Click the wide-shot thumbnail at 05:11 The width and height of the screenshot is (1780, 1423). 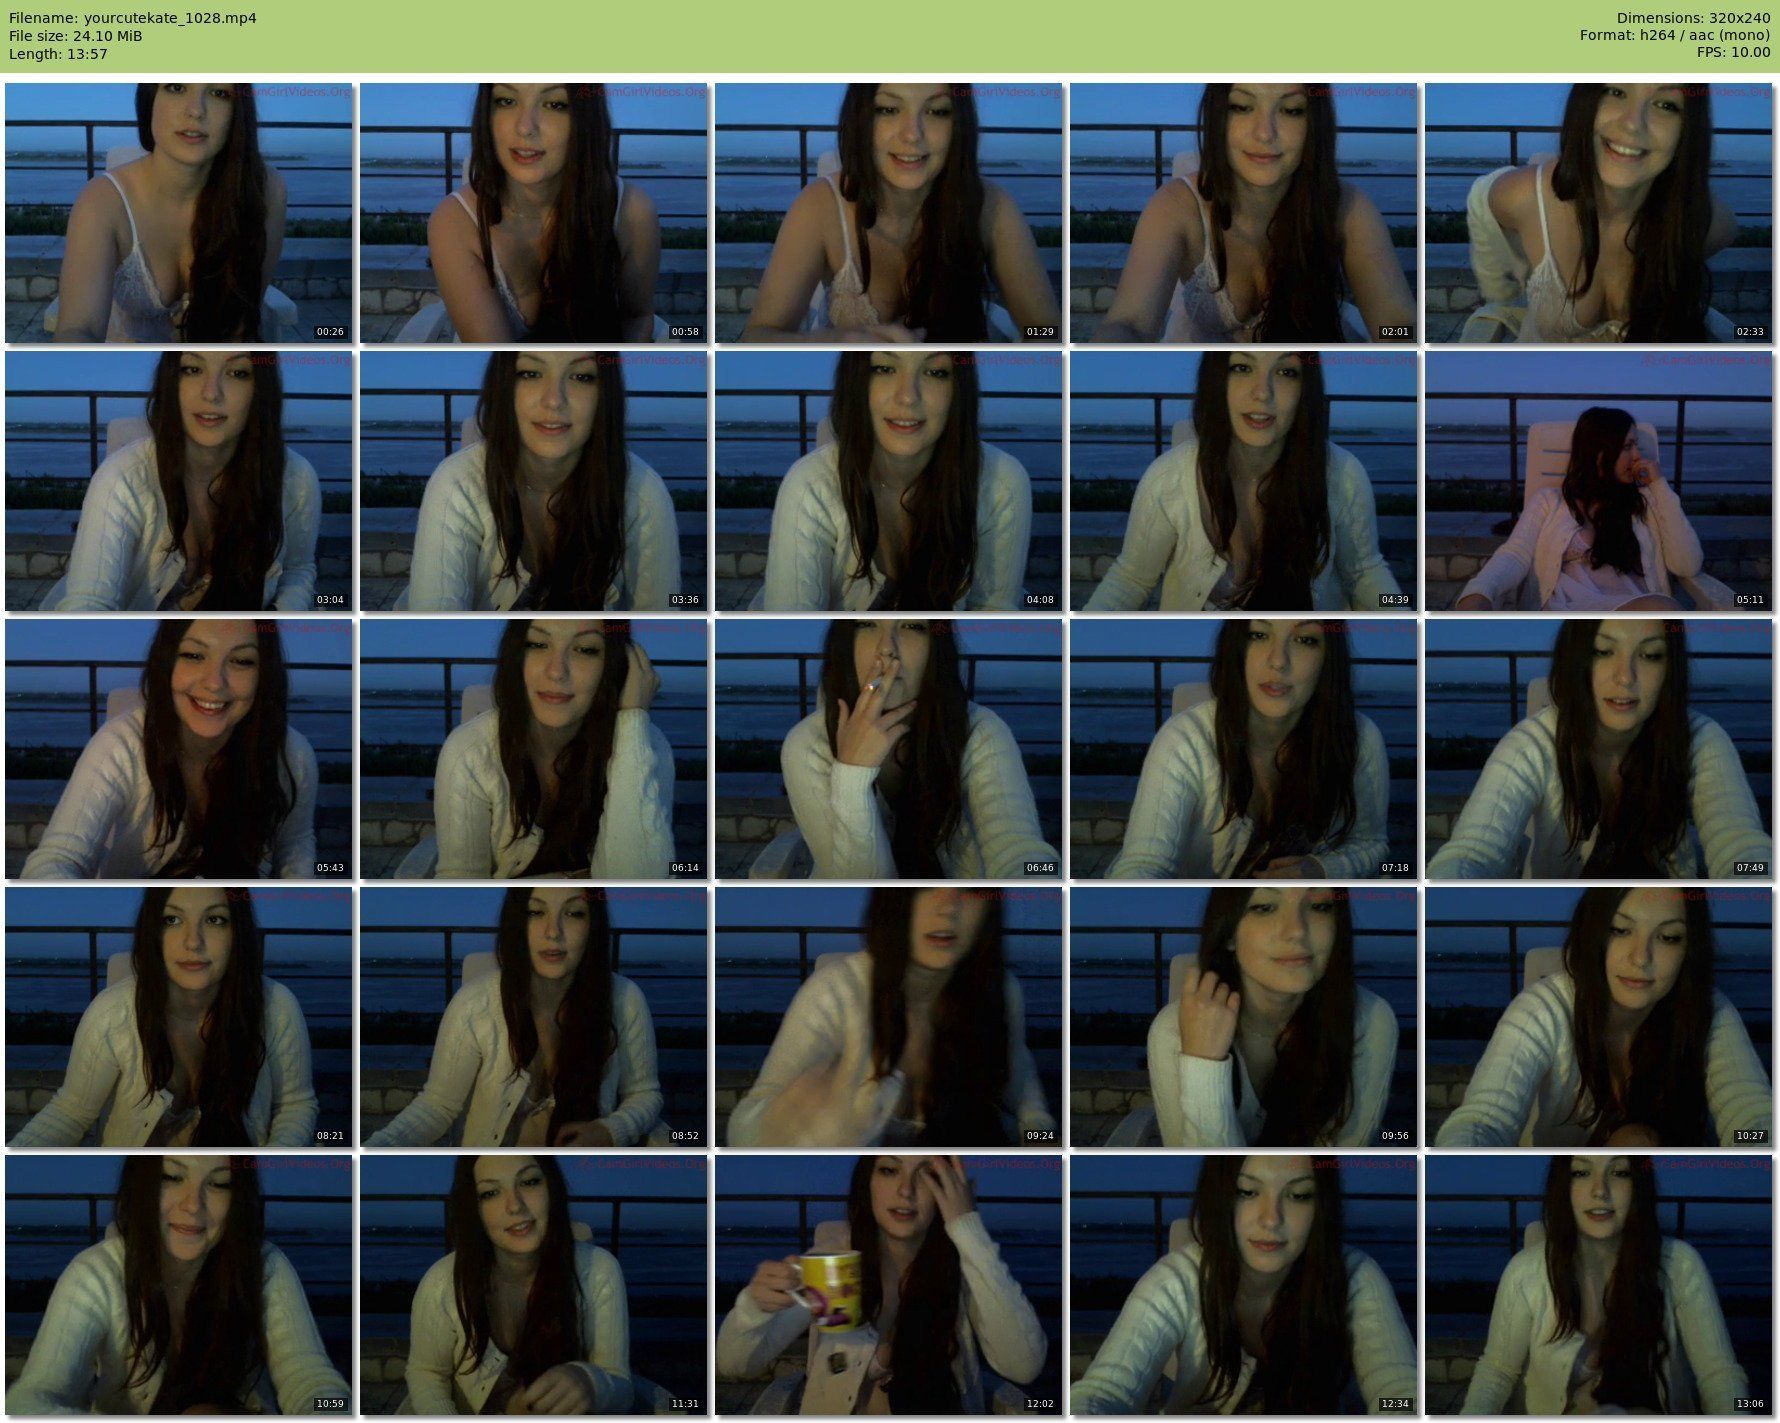pyautogui.click(x=1598, y=481)
